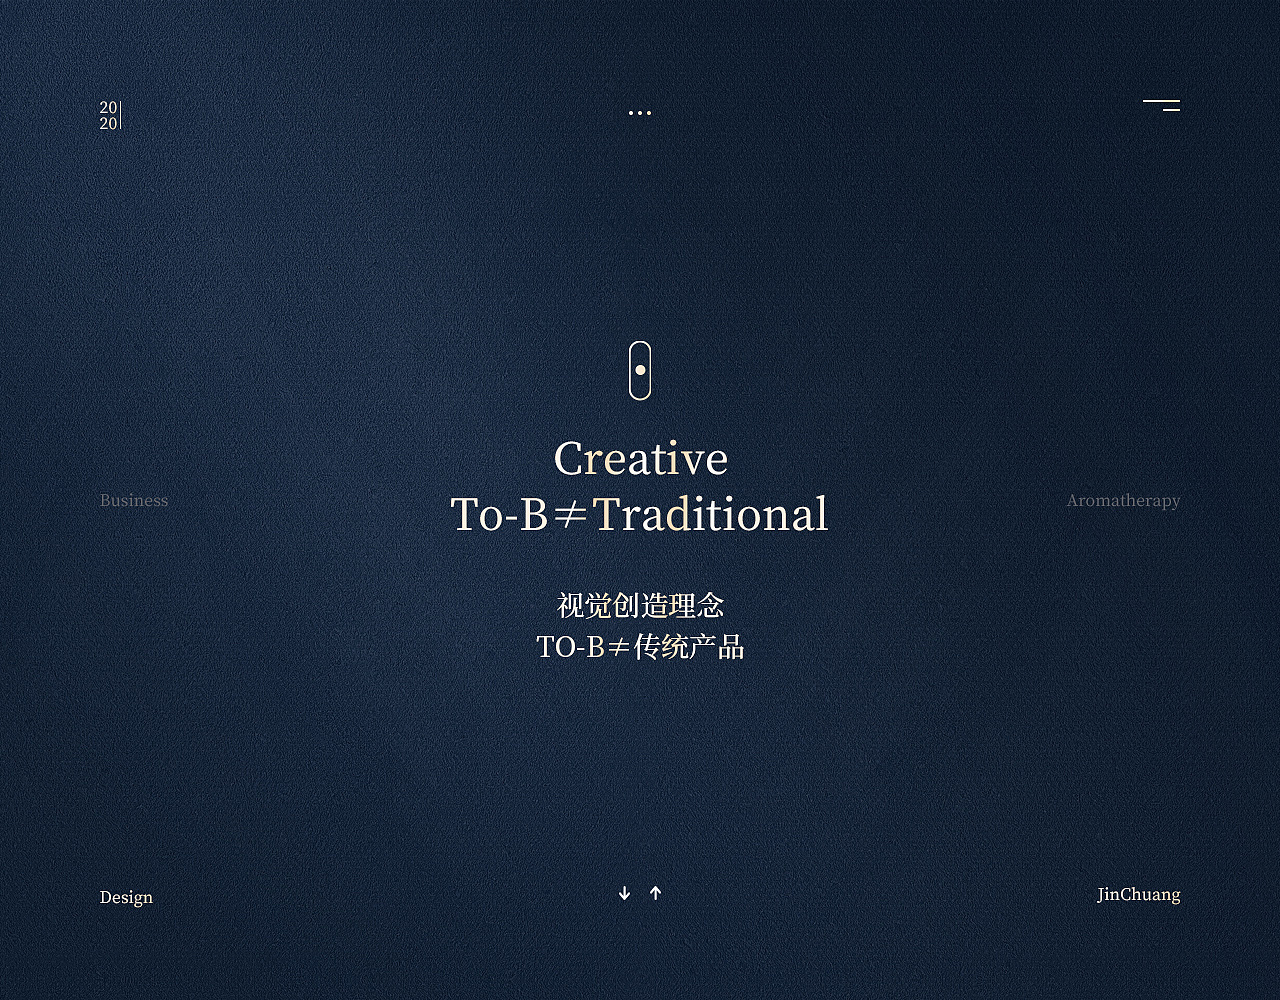The image size is (1280, 1000).
Task: Click the 2020 year logo
Action: click(110, 115)
